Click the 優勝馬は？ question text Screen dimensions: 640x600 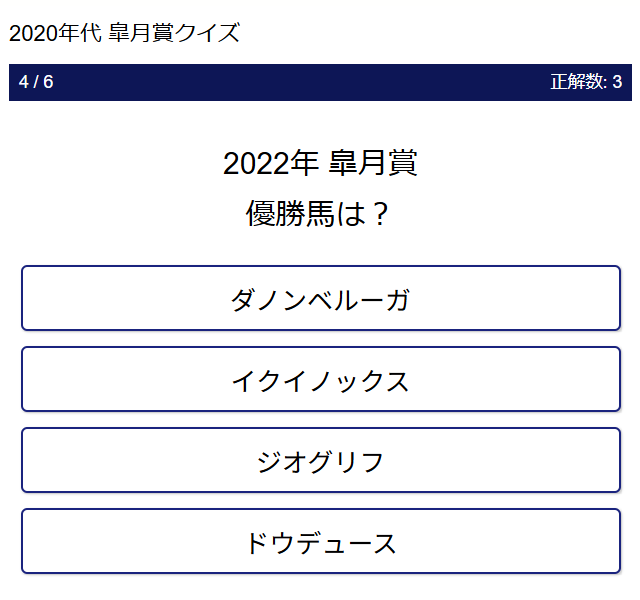[320, 213]
